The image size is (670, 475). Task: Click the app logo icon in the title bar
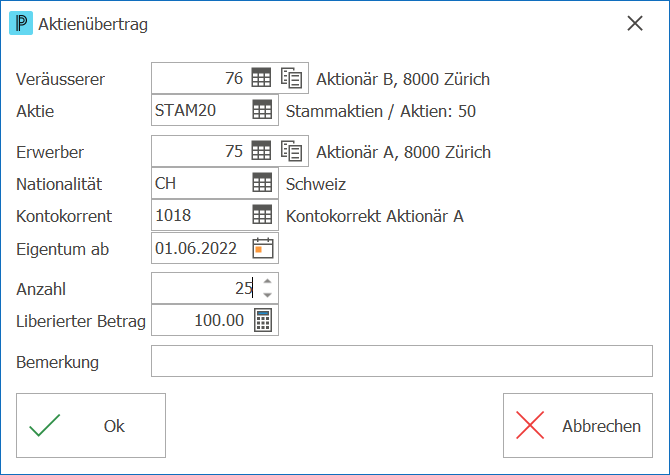point(21,23)
